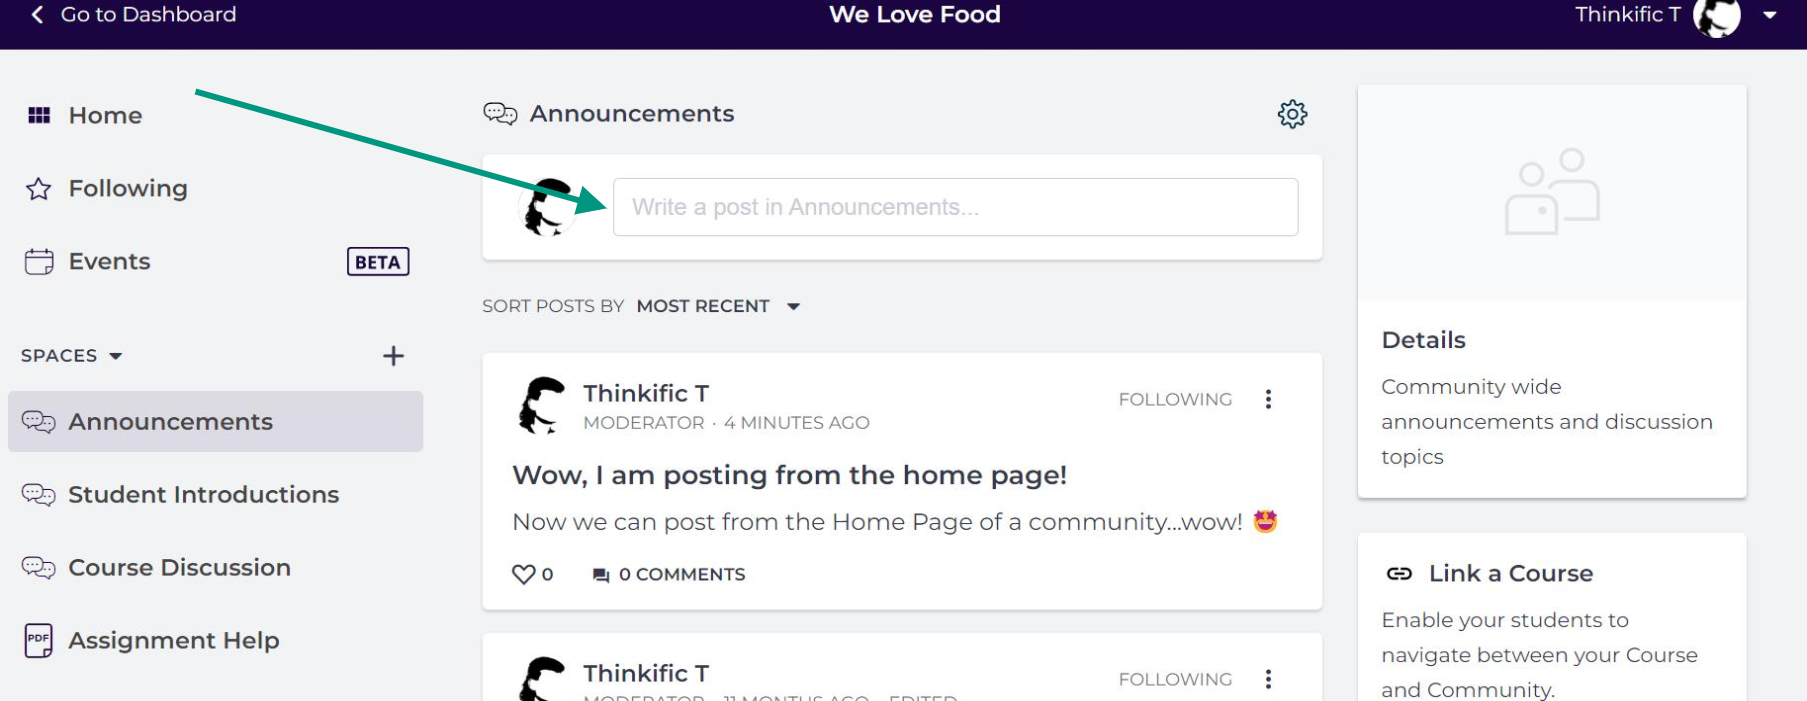Open the Events calendar icon
This screenshot has width=1807, height=701.
[x=39, y=262]
